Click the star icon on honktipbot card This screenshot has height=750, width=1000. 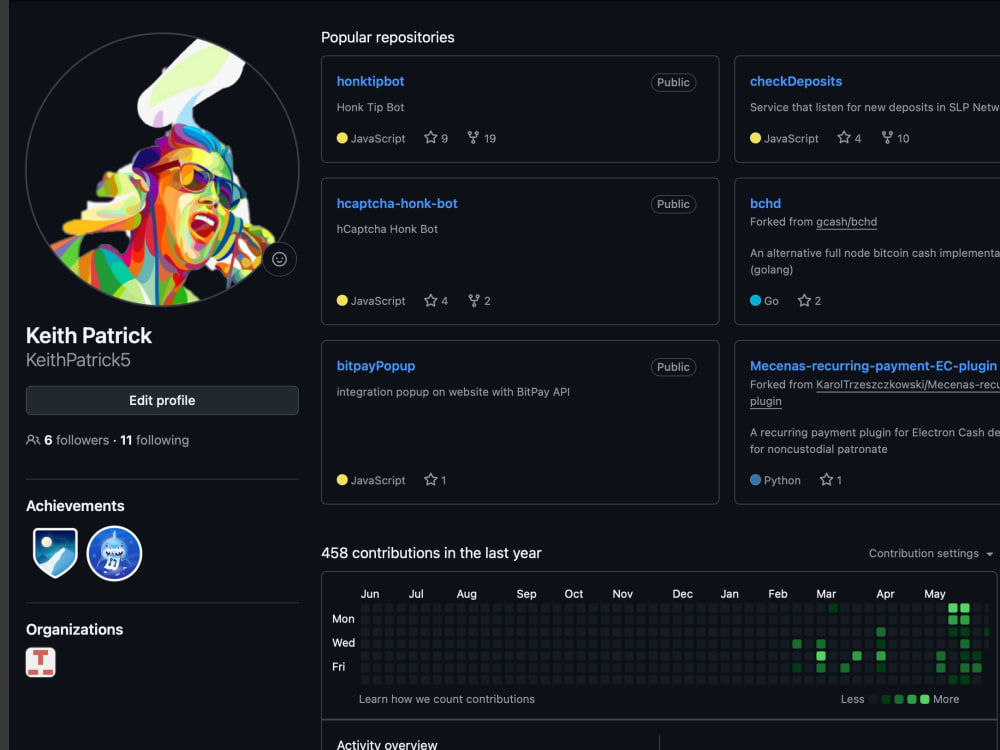pyautogui.click(x=430, y=138)
